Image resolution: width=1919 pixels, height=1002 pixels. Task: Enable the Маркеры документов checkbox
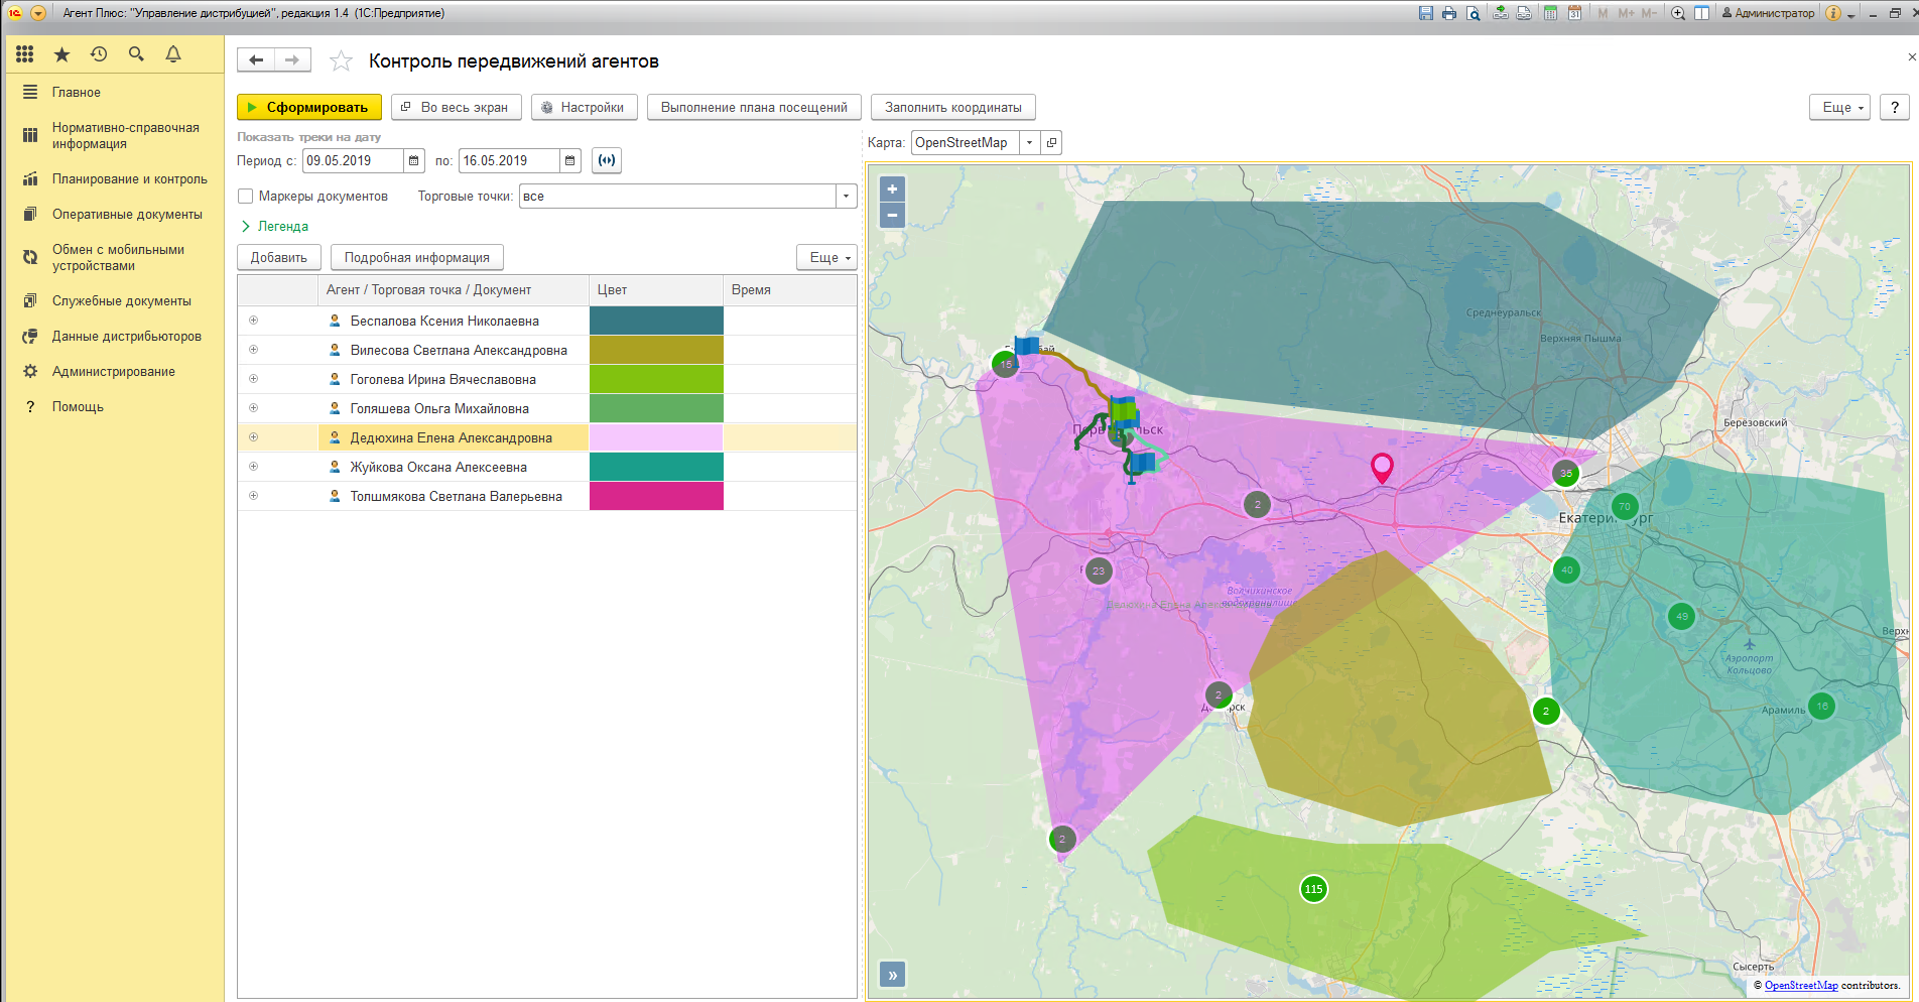pyautogui.click(x=246, y=196)
